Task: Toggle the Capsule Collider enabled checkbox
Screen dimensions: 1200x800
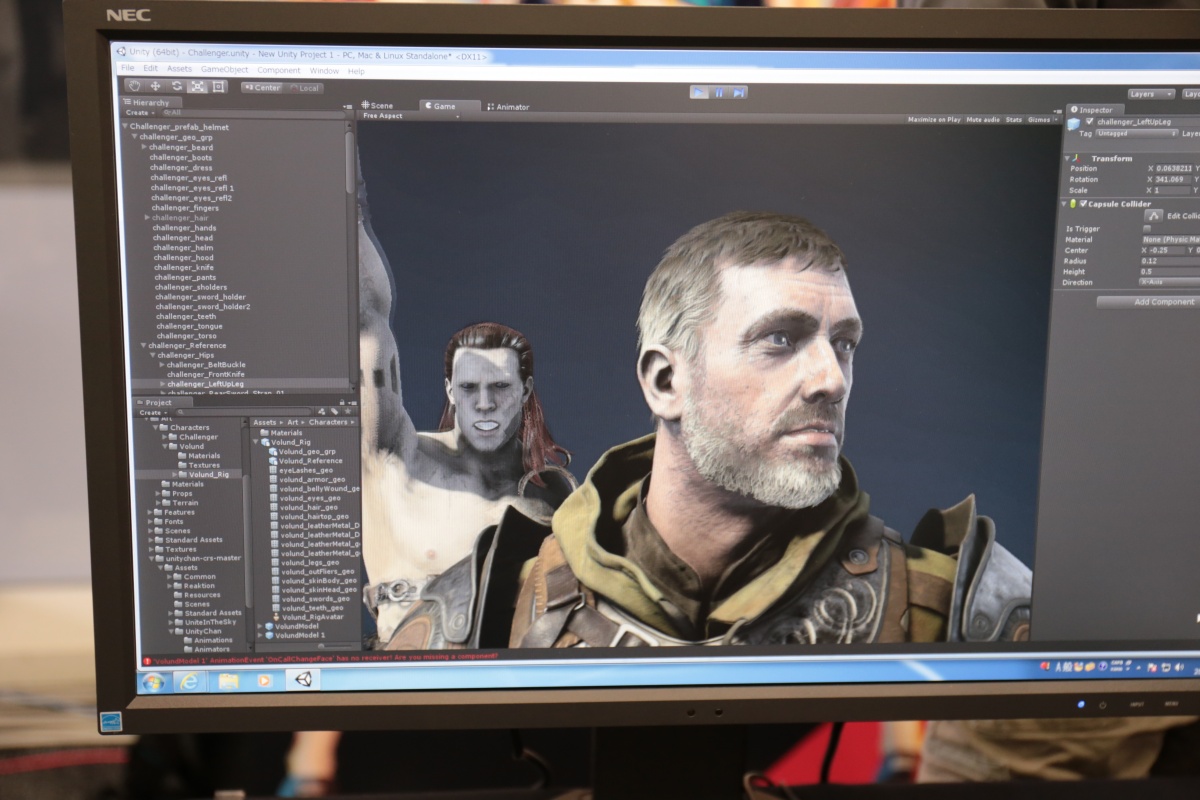Action: click(x=1083, y=203)
